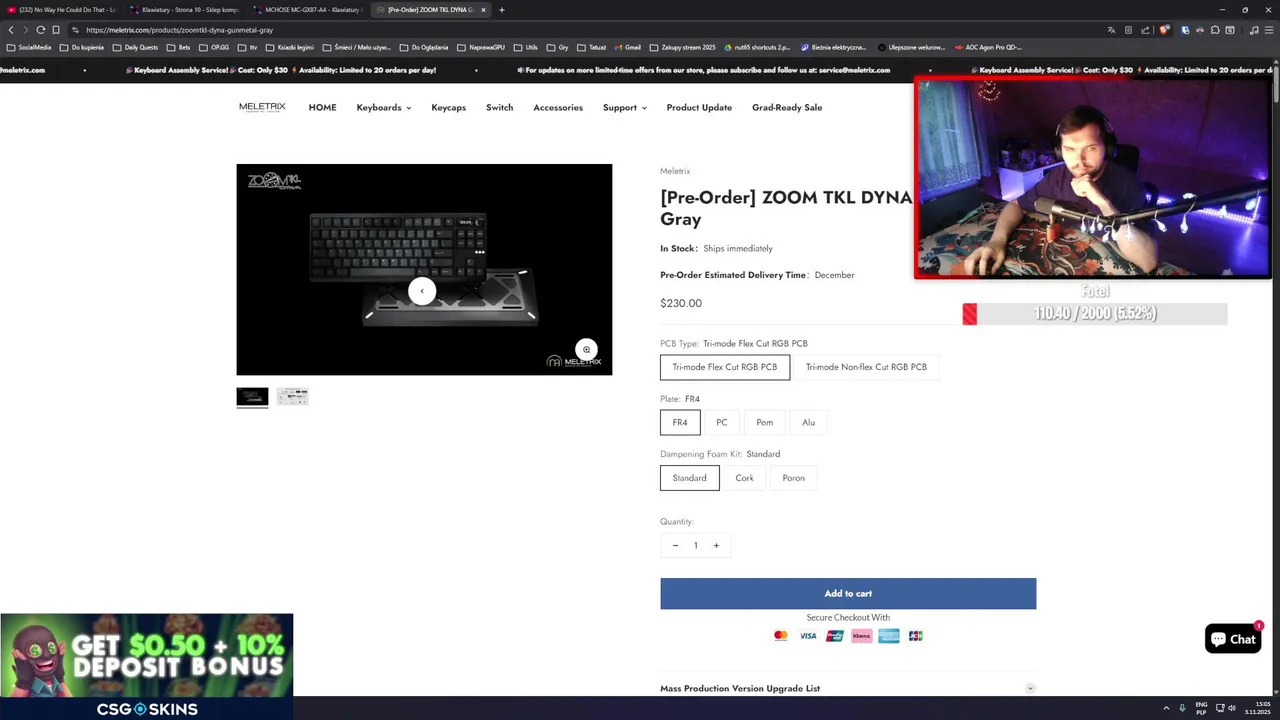Expand Mass Production Version Upgrade List
The image size is (1280, 720).
click(848, 688)
